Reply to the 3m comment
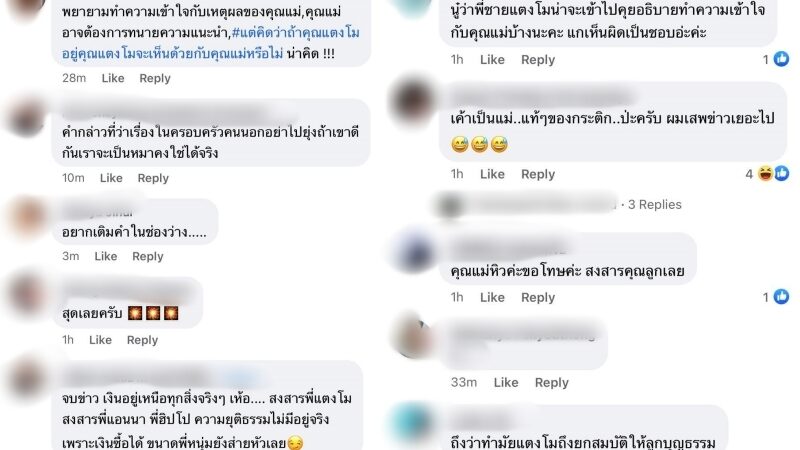 point(147,256)
